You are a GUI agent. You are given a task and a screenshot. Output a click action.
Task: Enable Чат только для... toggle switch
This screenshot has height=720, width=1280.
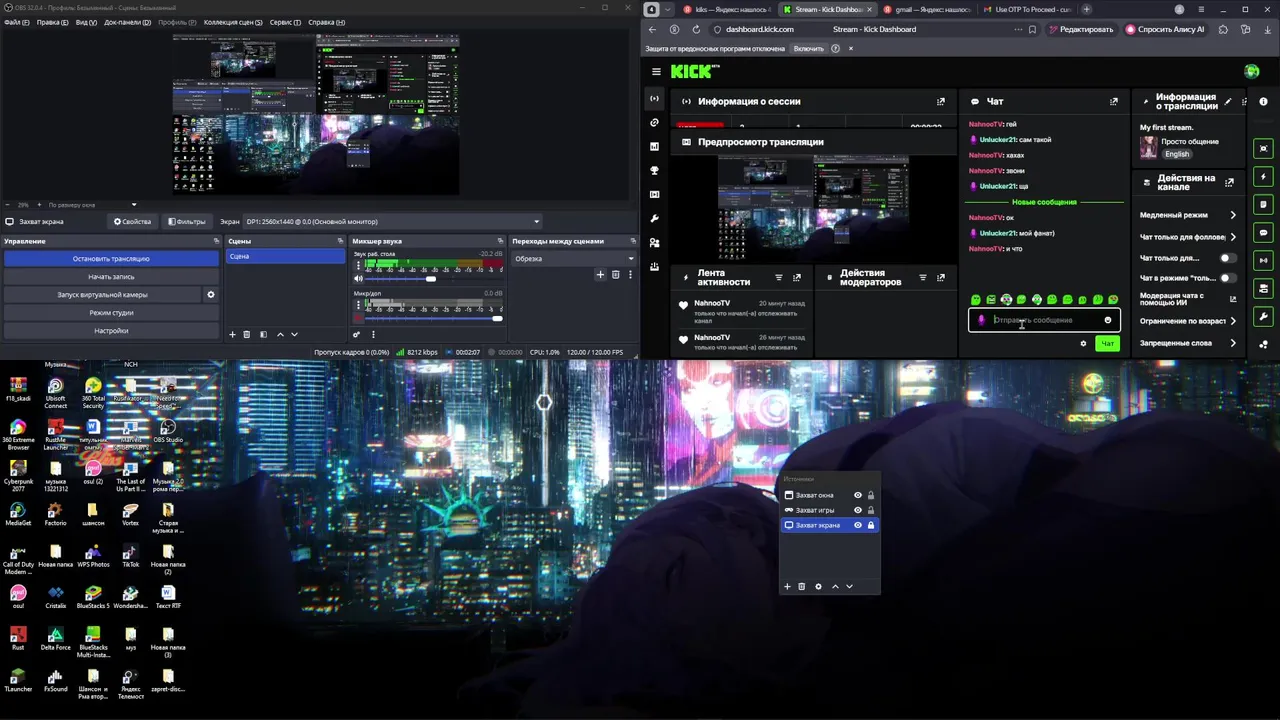pos(1227,258)
